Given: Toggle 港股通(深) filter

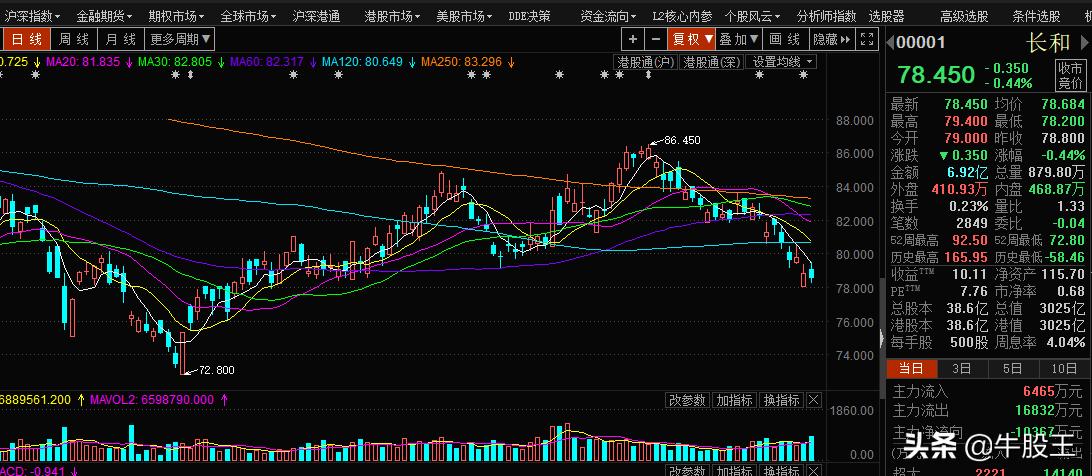Looking at the screenshot, I should pyautogui.click(x=712, y=62).
